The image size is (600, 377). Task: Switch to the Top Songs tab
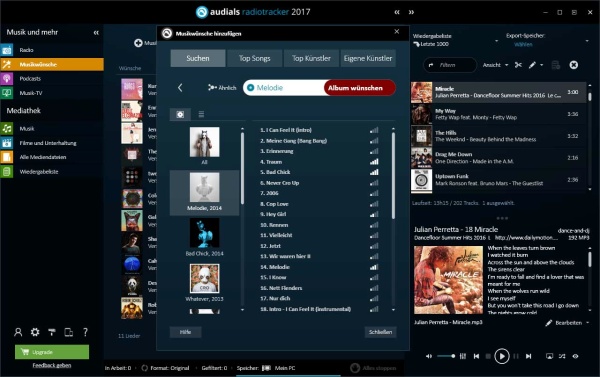(254, 58)
